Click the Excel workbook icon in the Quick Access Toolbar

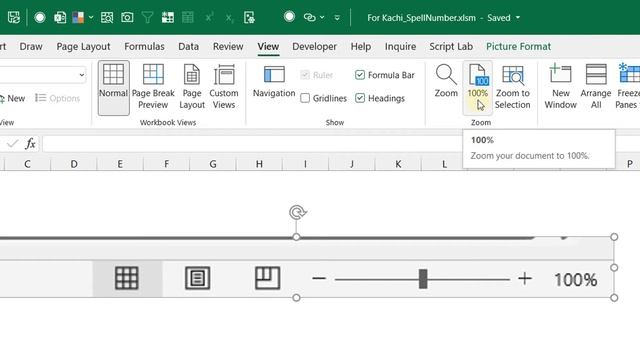click(x=60, y=18)
